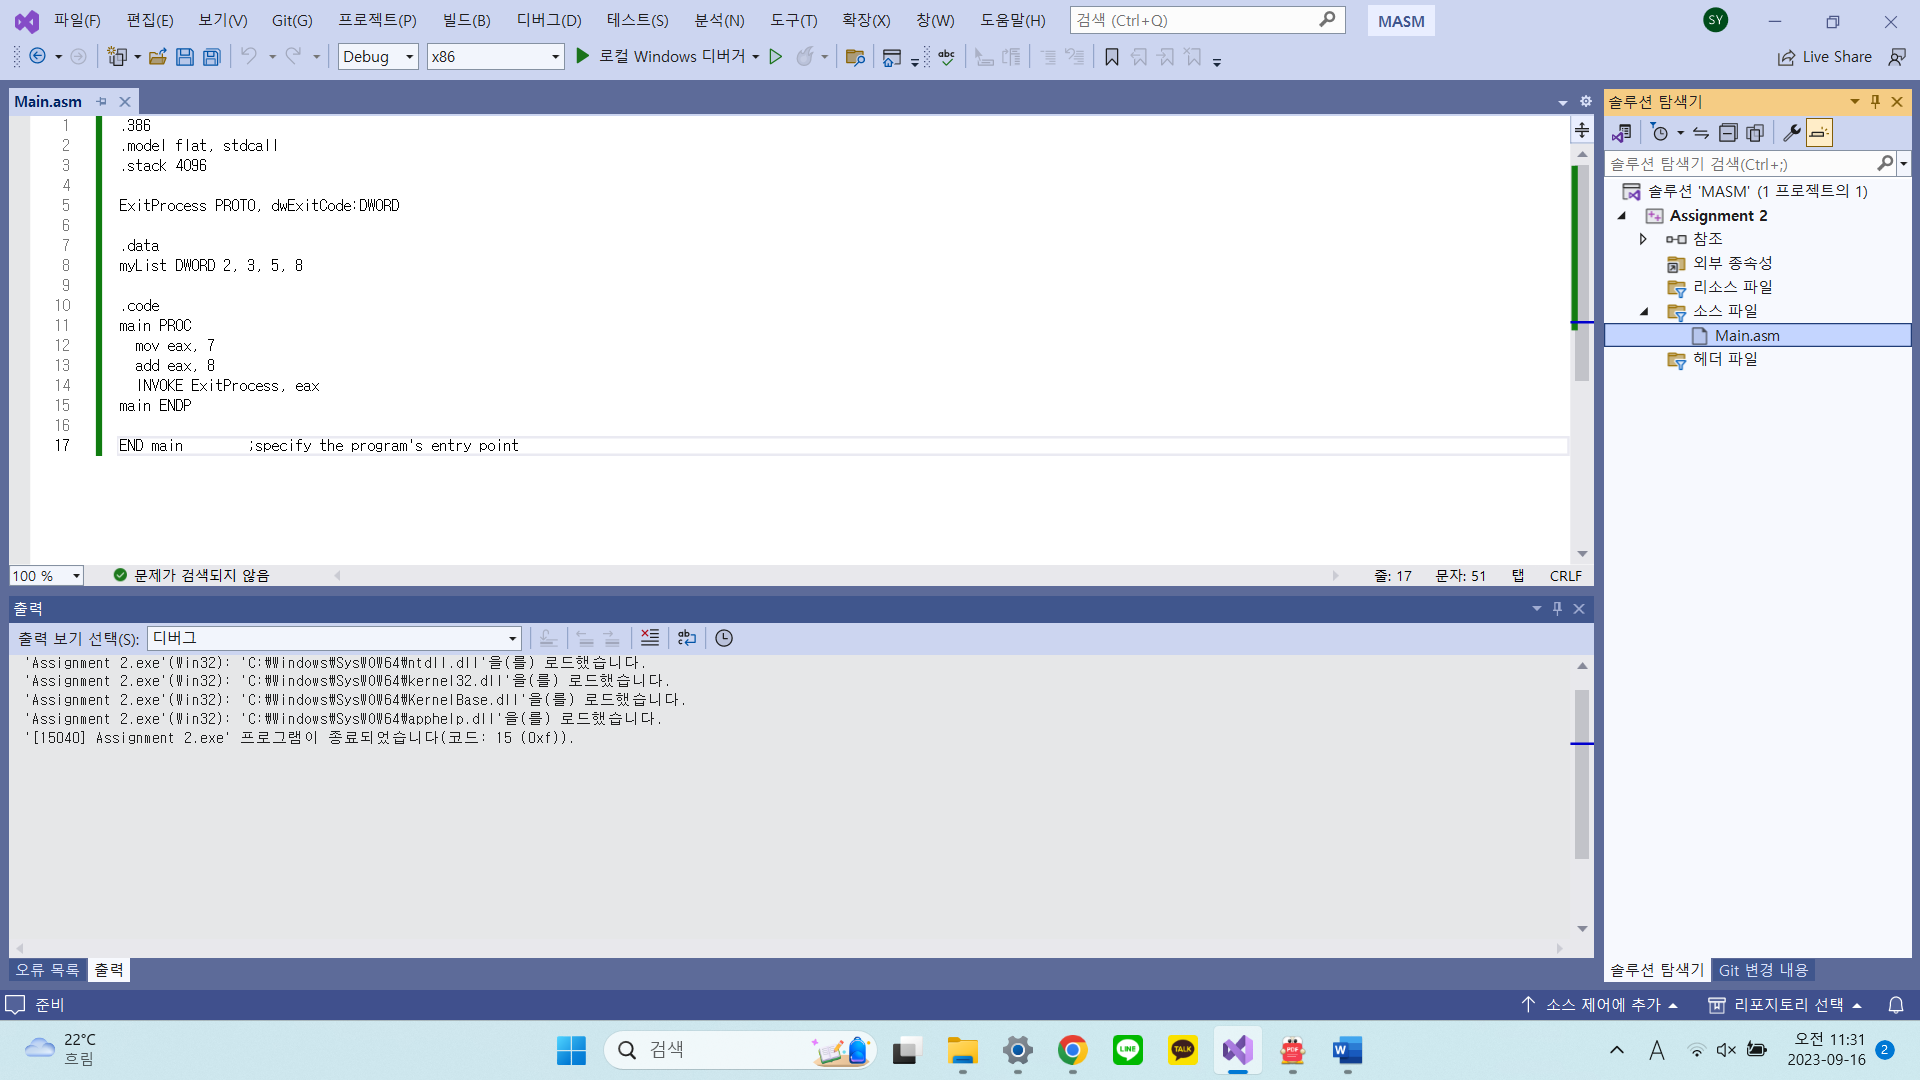Screen dimensions: 1920x1080
Task: Switch to the Git 변경 내용 tab
Action: point(1763,970)
